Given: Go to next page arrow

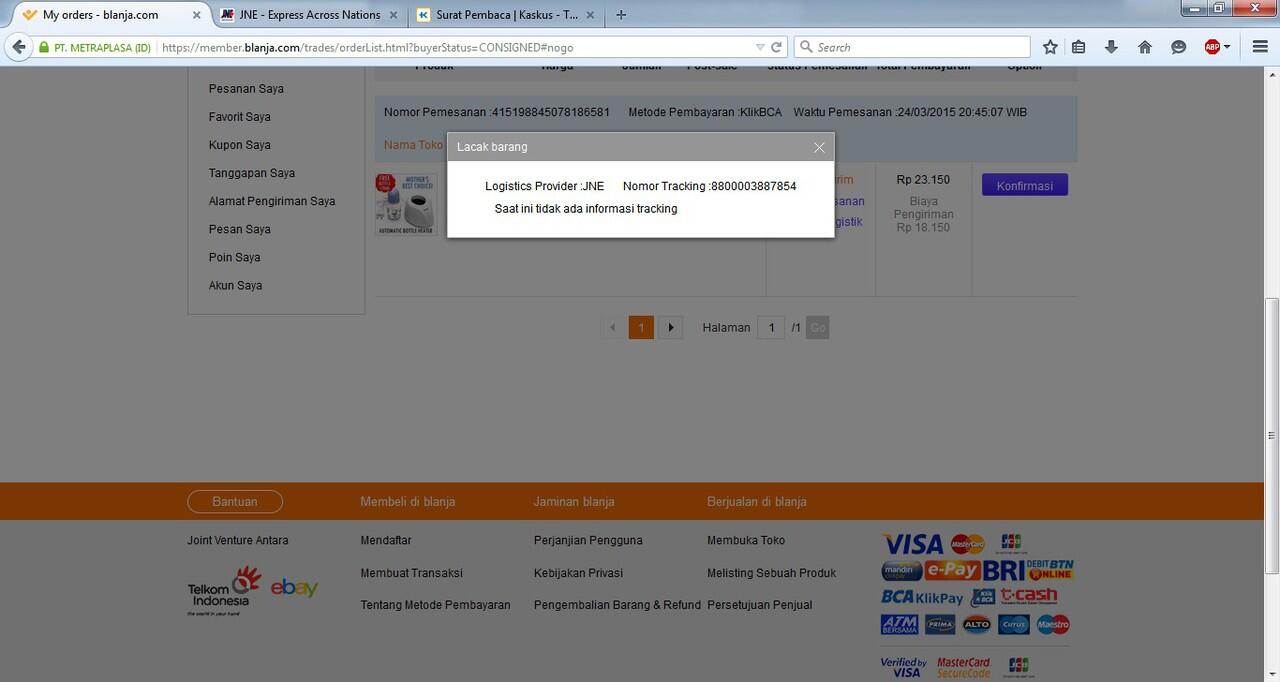Looking at the screenshot, I should 671,328.
